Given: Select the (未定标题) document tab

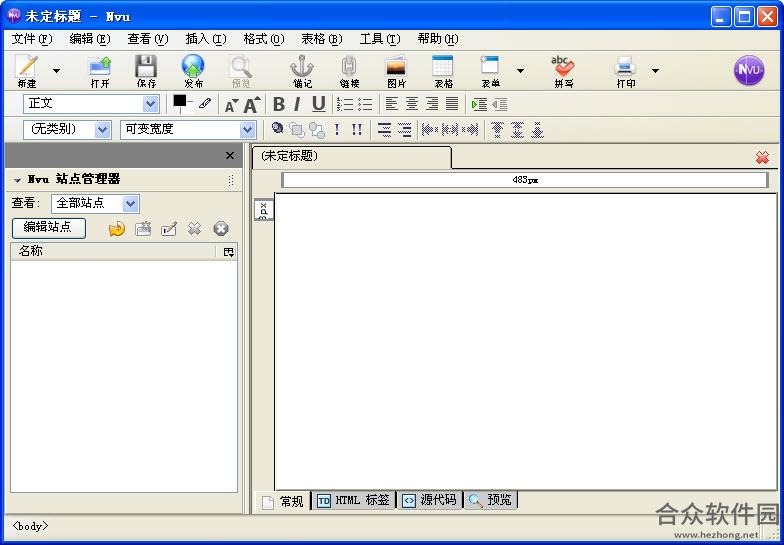Looking at the screenshot, I should (x=352, y=157).
